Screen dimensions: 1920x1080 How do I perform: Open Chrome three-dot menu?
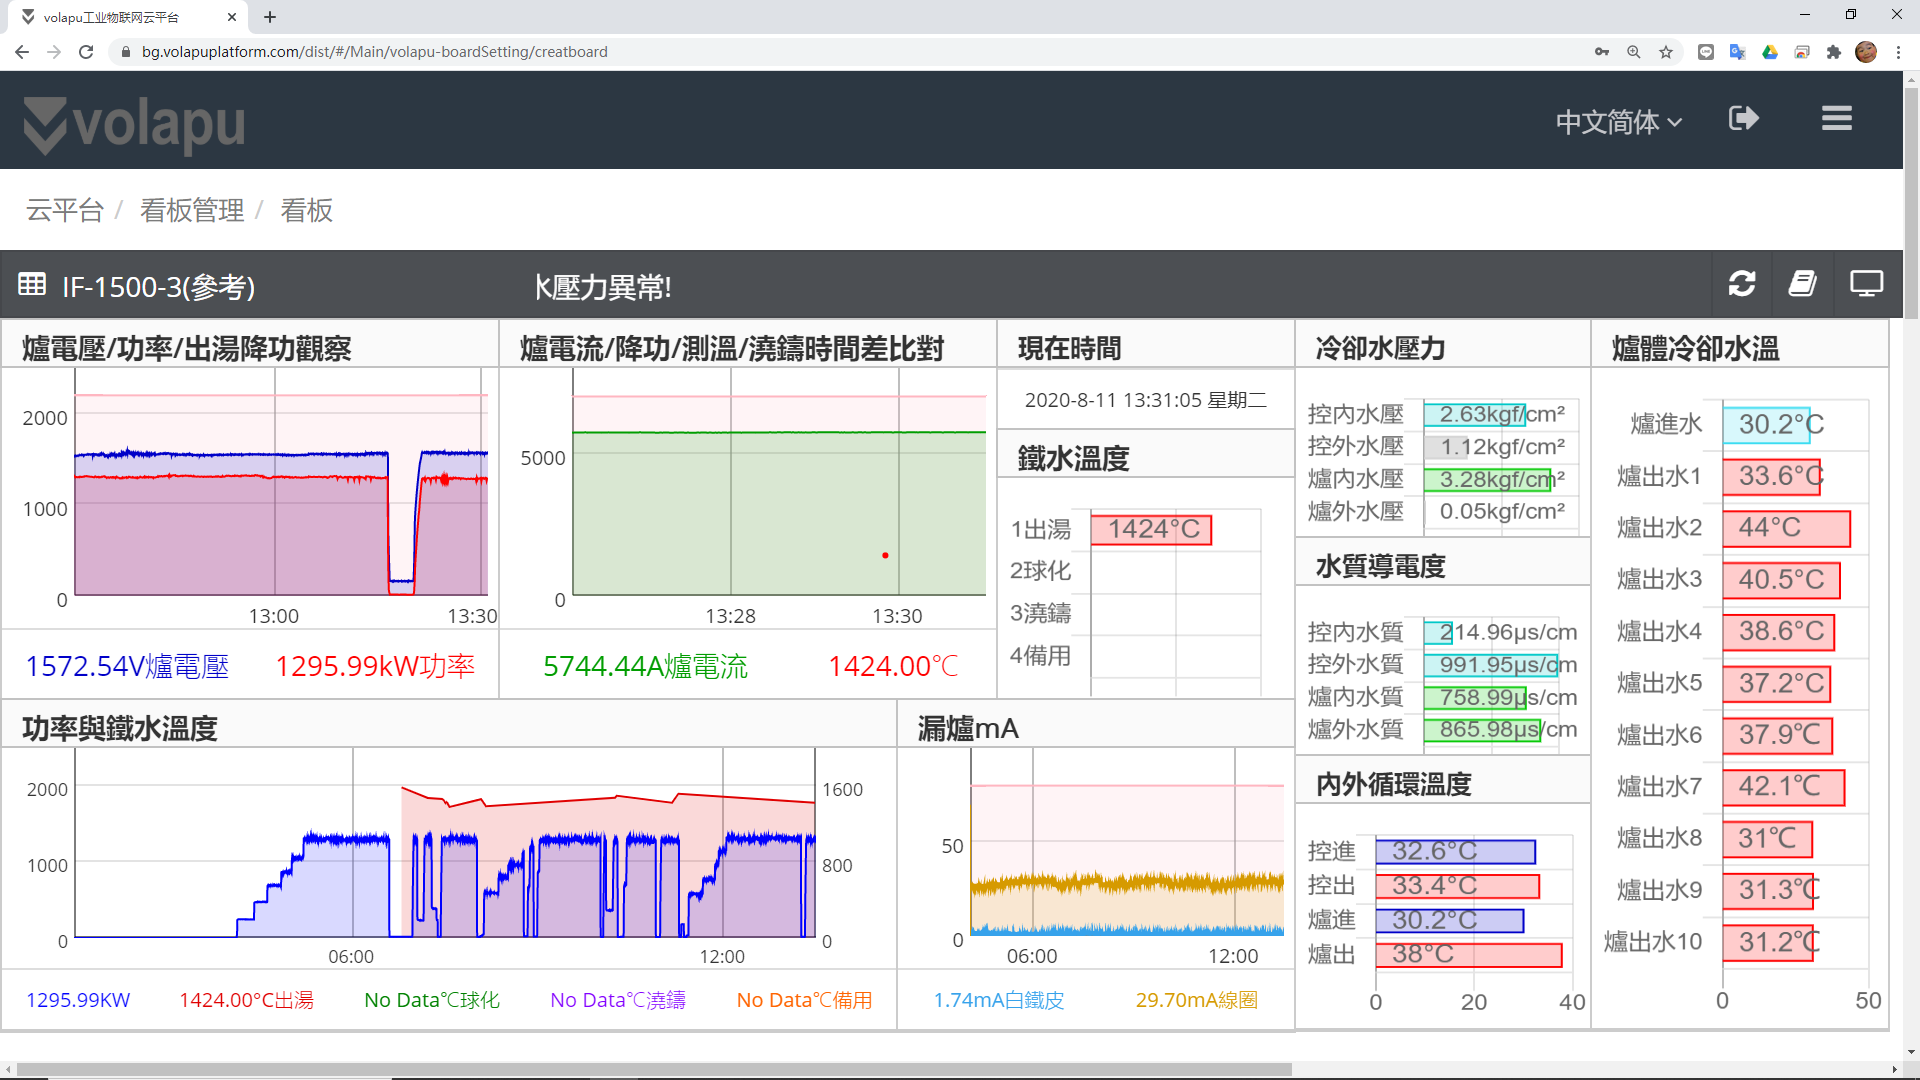click(1898, 52)
